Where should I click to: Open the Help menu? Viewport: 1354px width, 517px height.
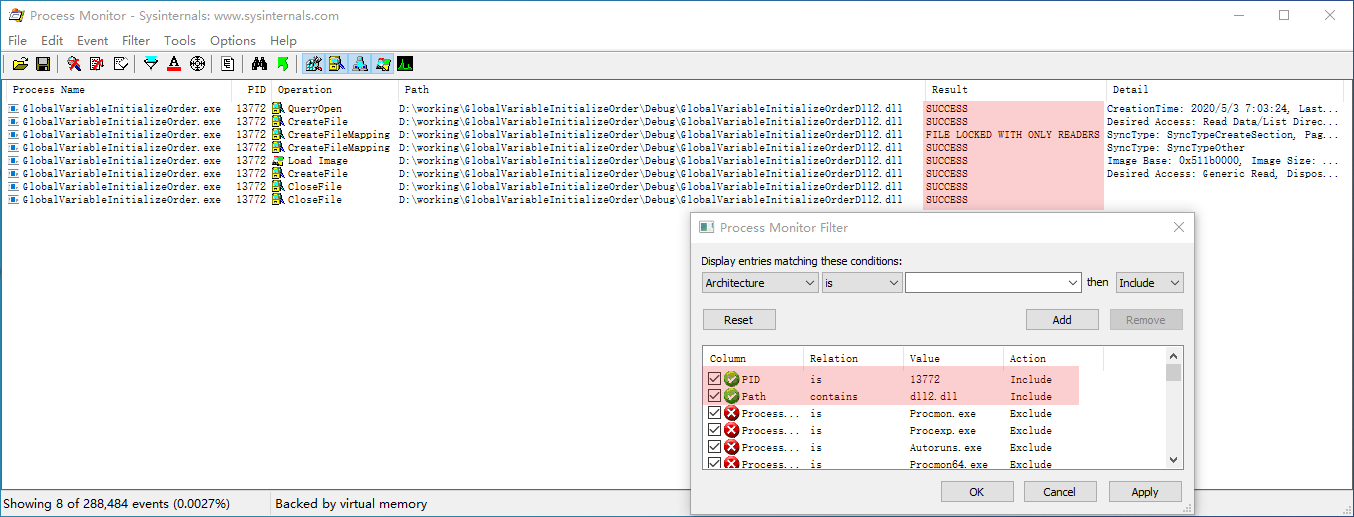tap(283, 41)
